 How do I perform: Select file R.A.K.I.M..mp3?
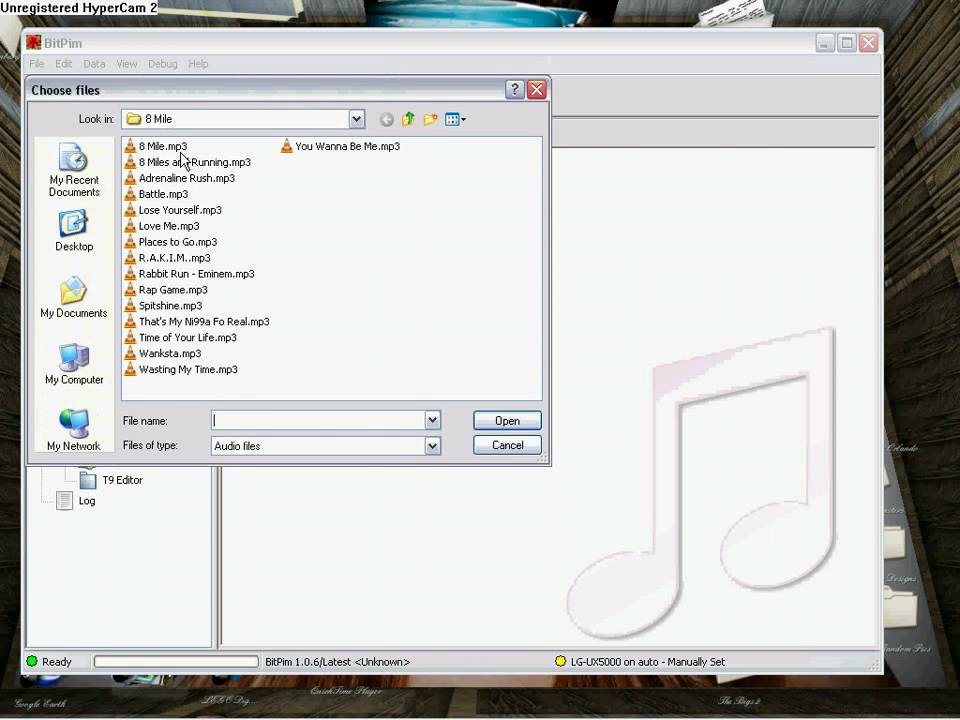click(x=168, y=258)
